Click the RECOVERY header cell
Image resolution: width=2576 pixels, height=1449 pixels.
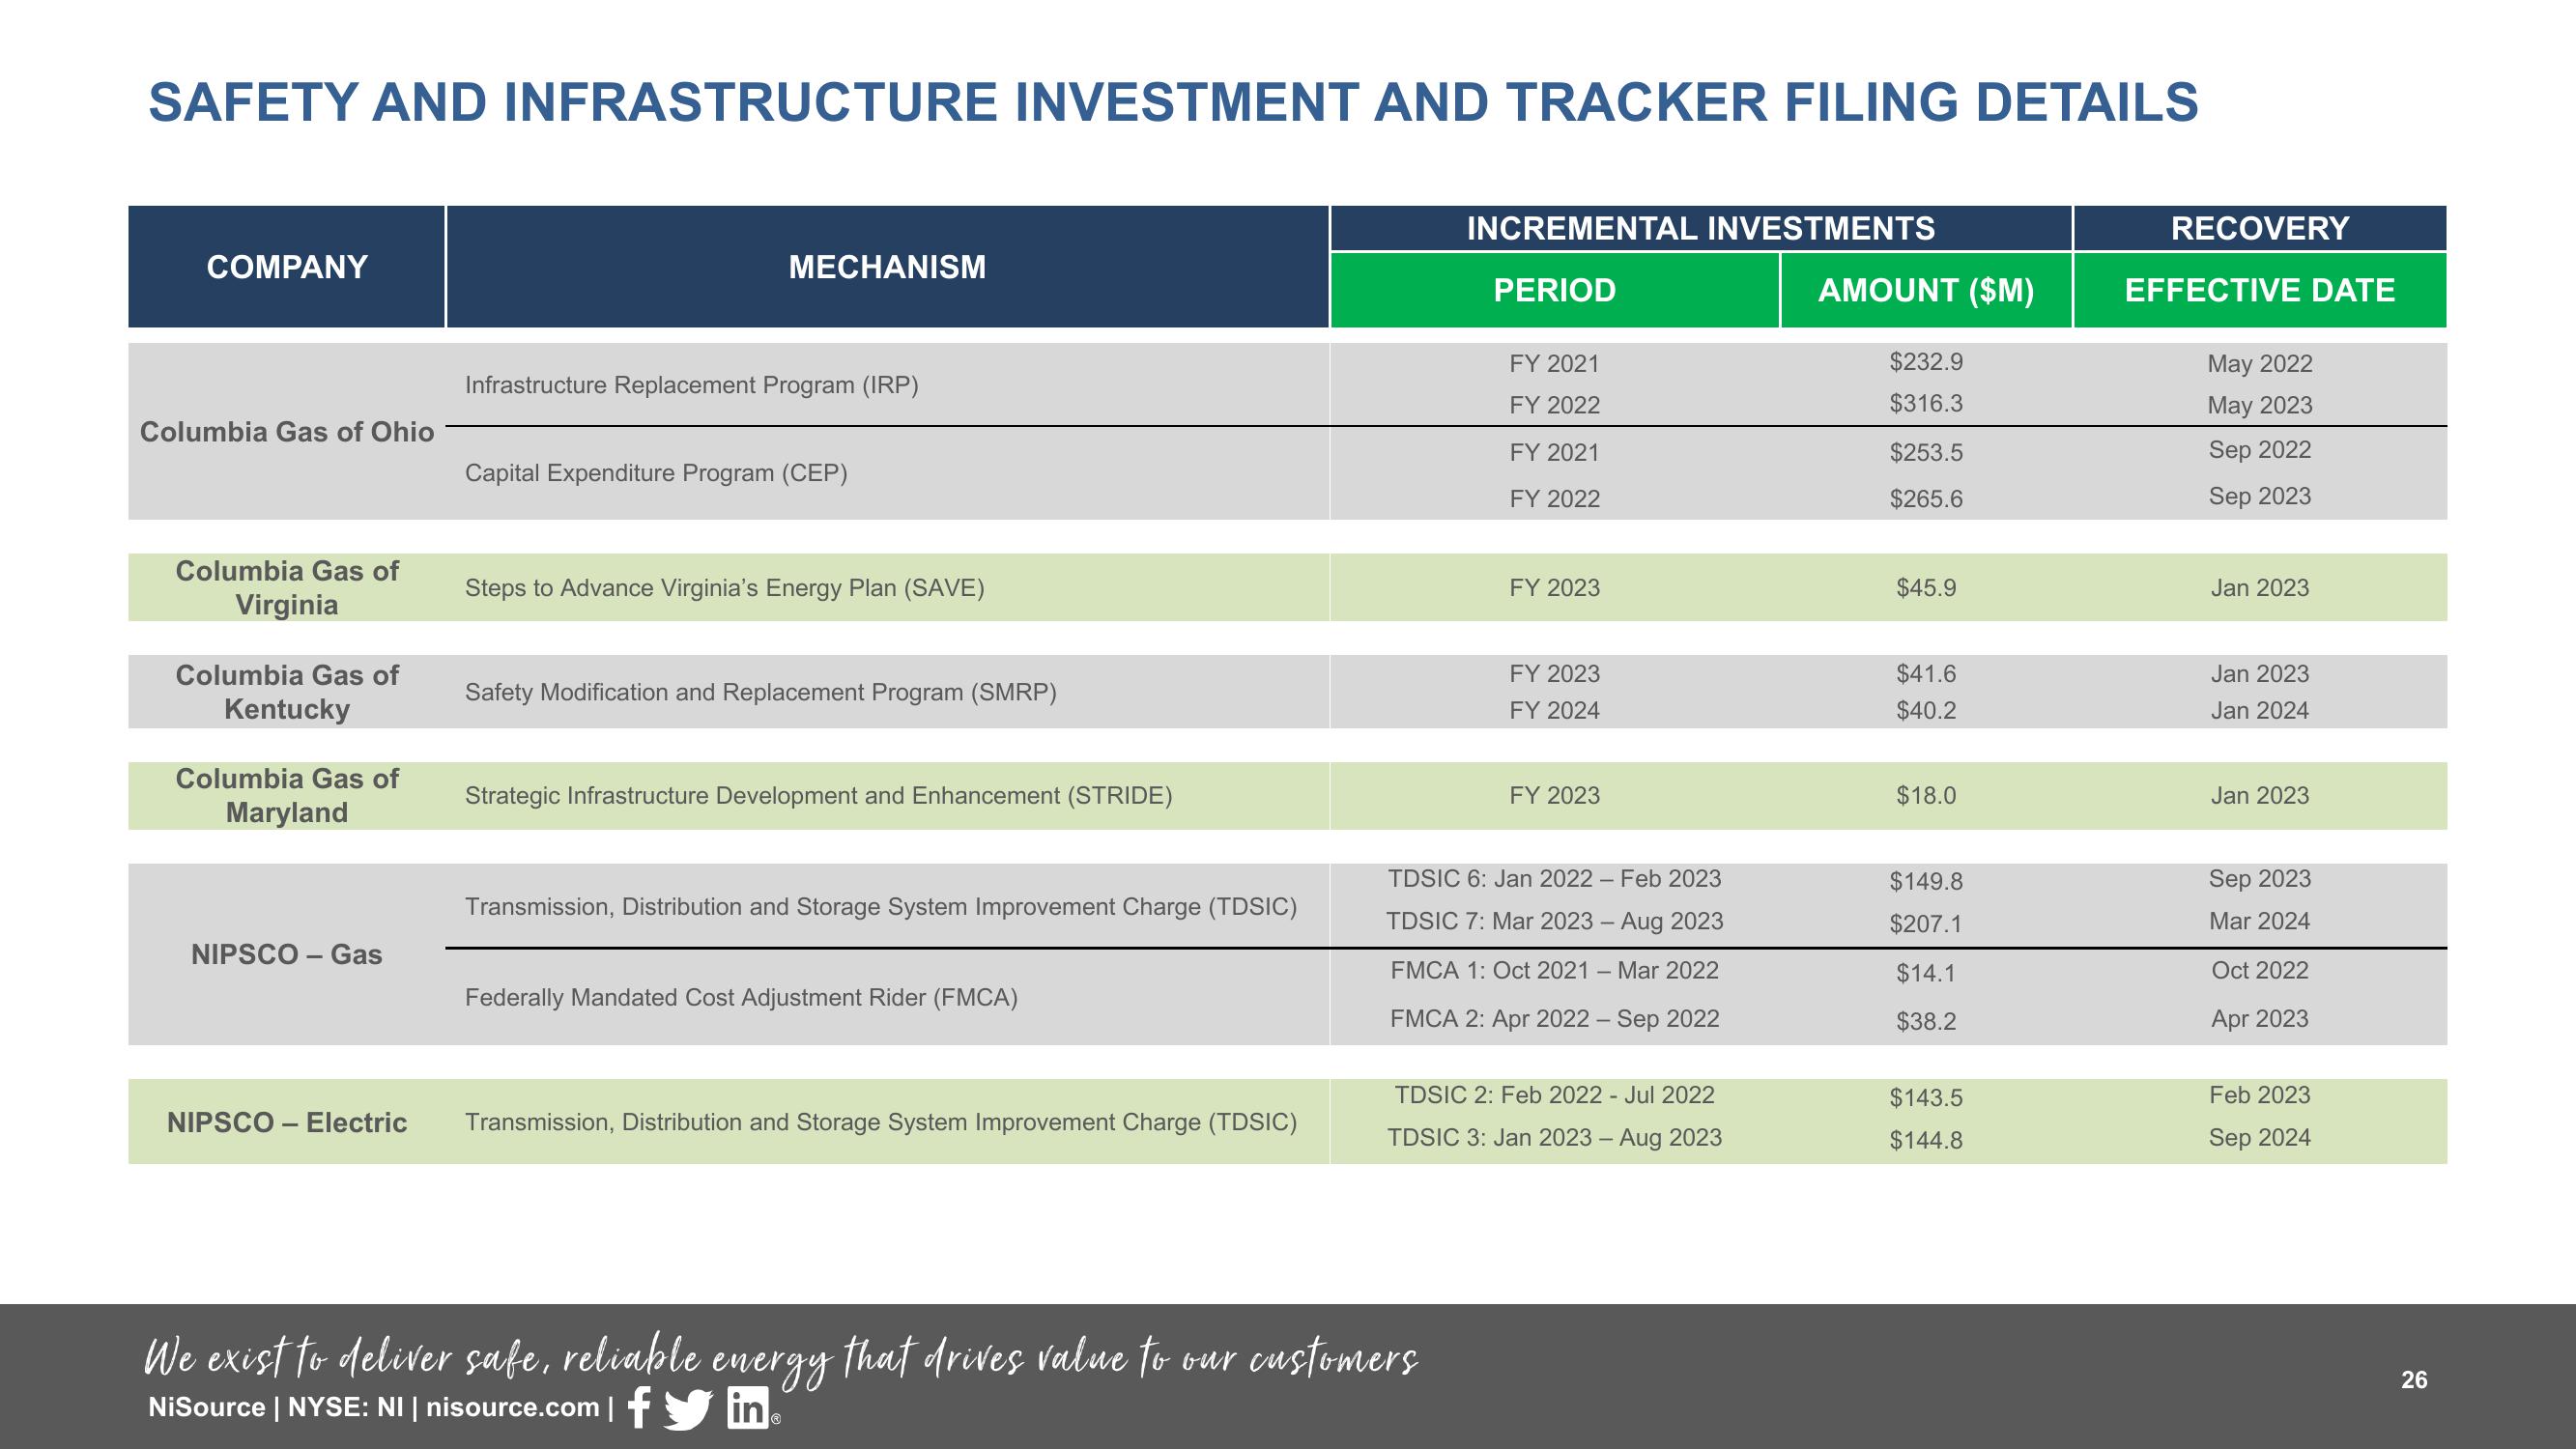(x=2260, y=228)
